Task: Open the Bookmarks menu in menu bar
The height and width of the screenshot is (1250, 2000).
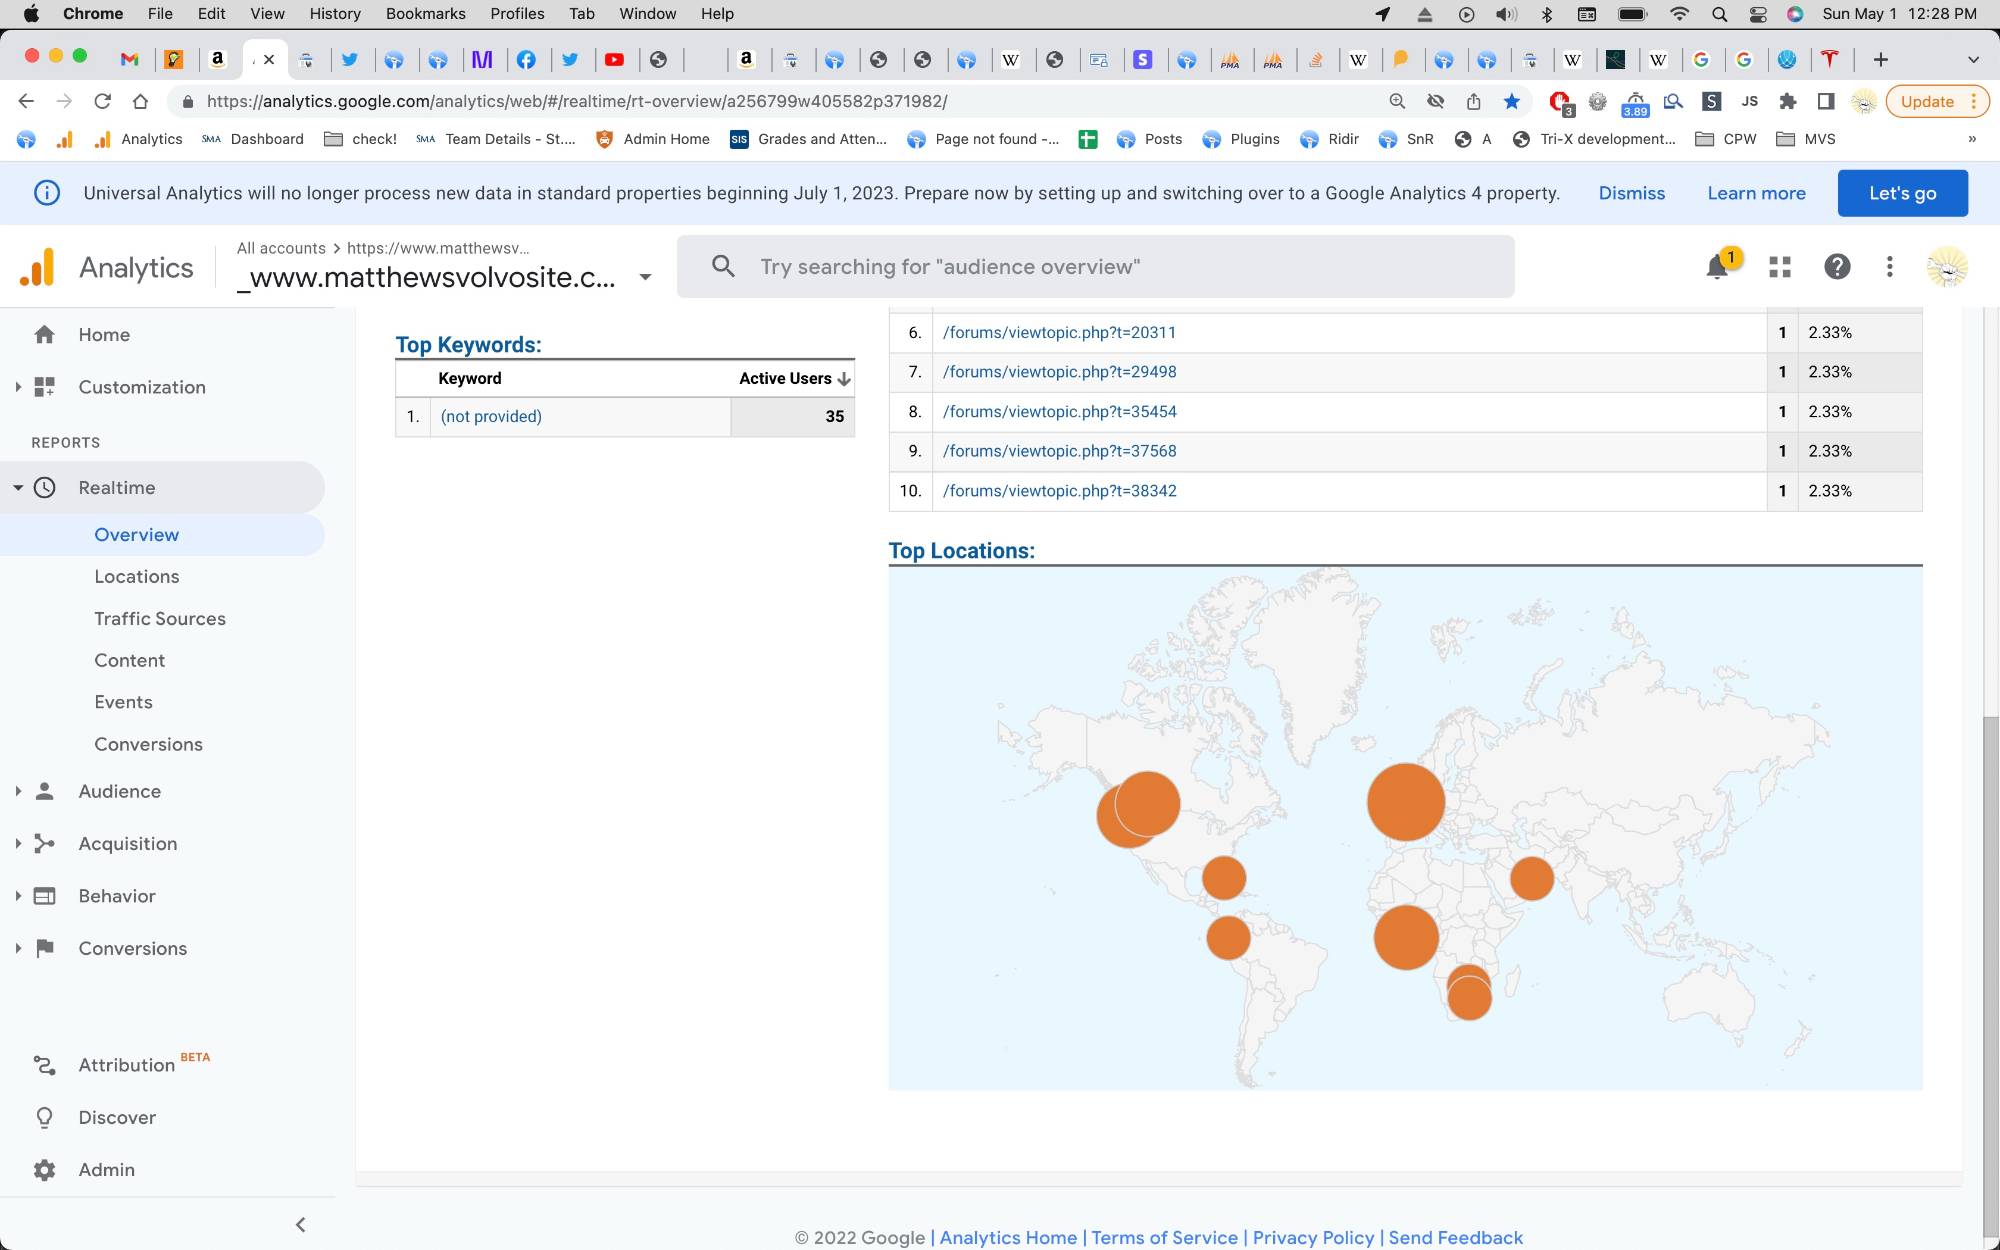Action: (x=425, y=14)
